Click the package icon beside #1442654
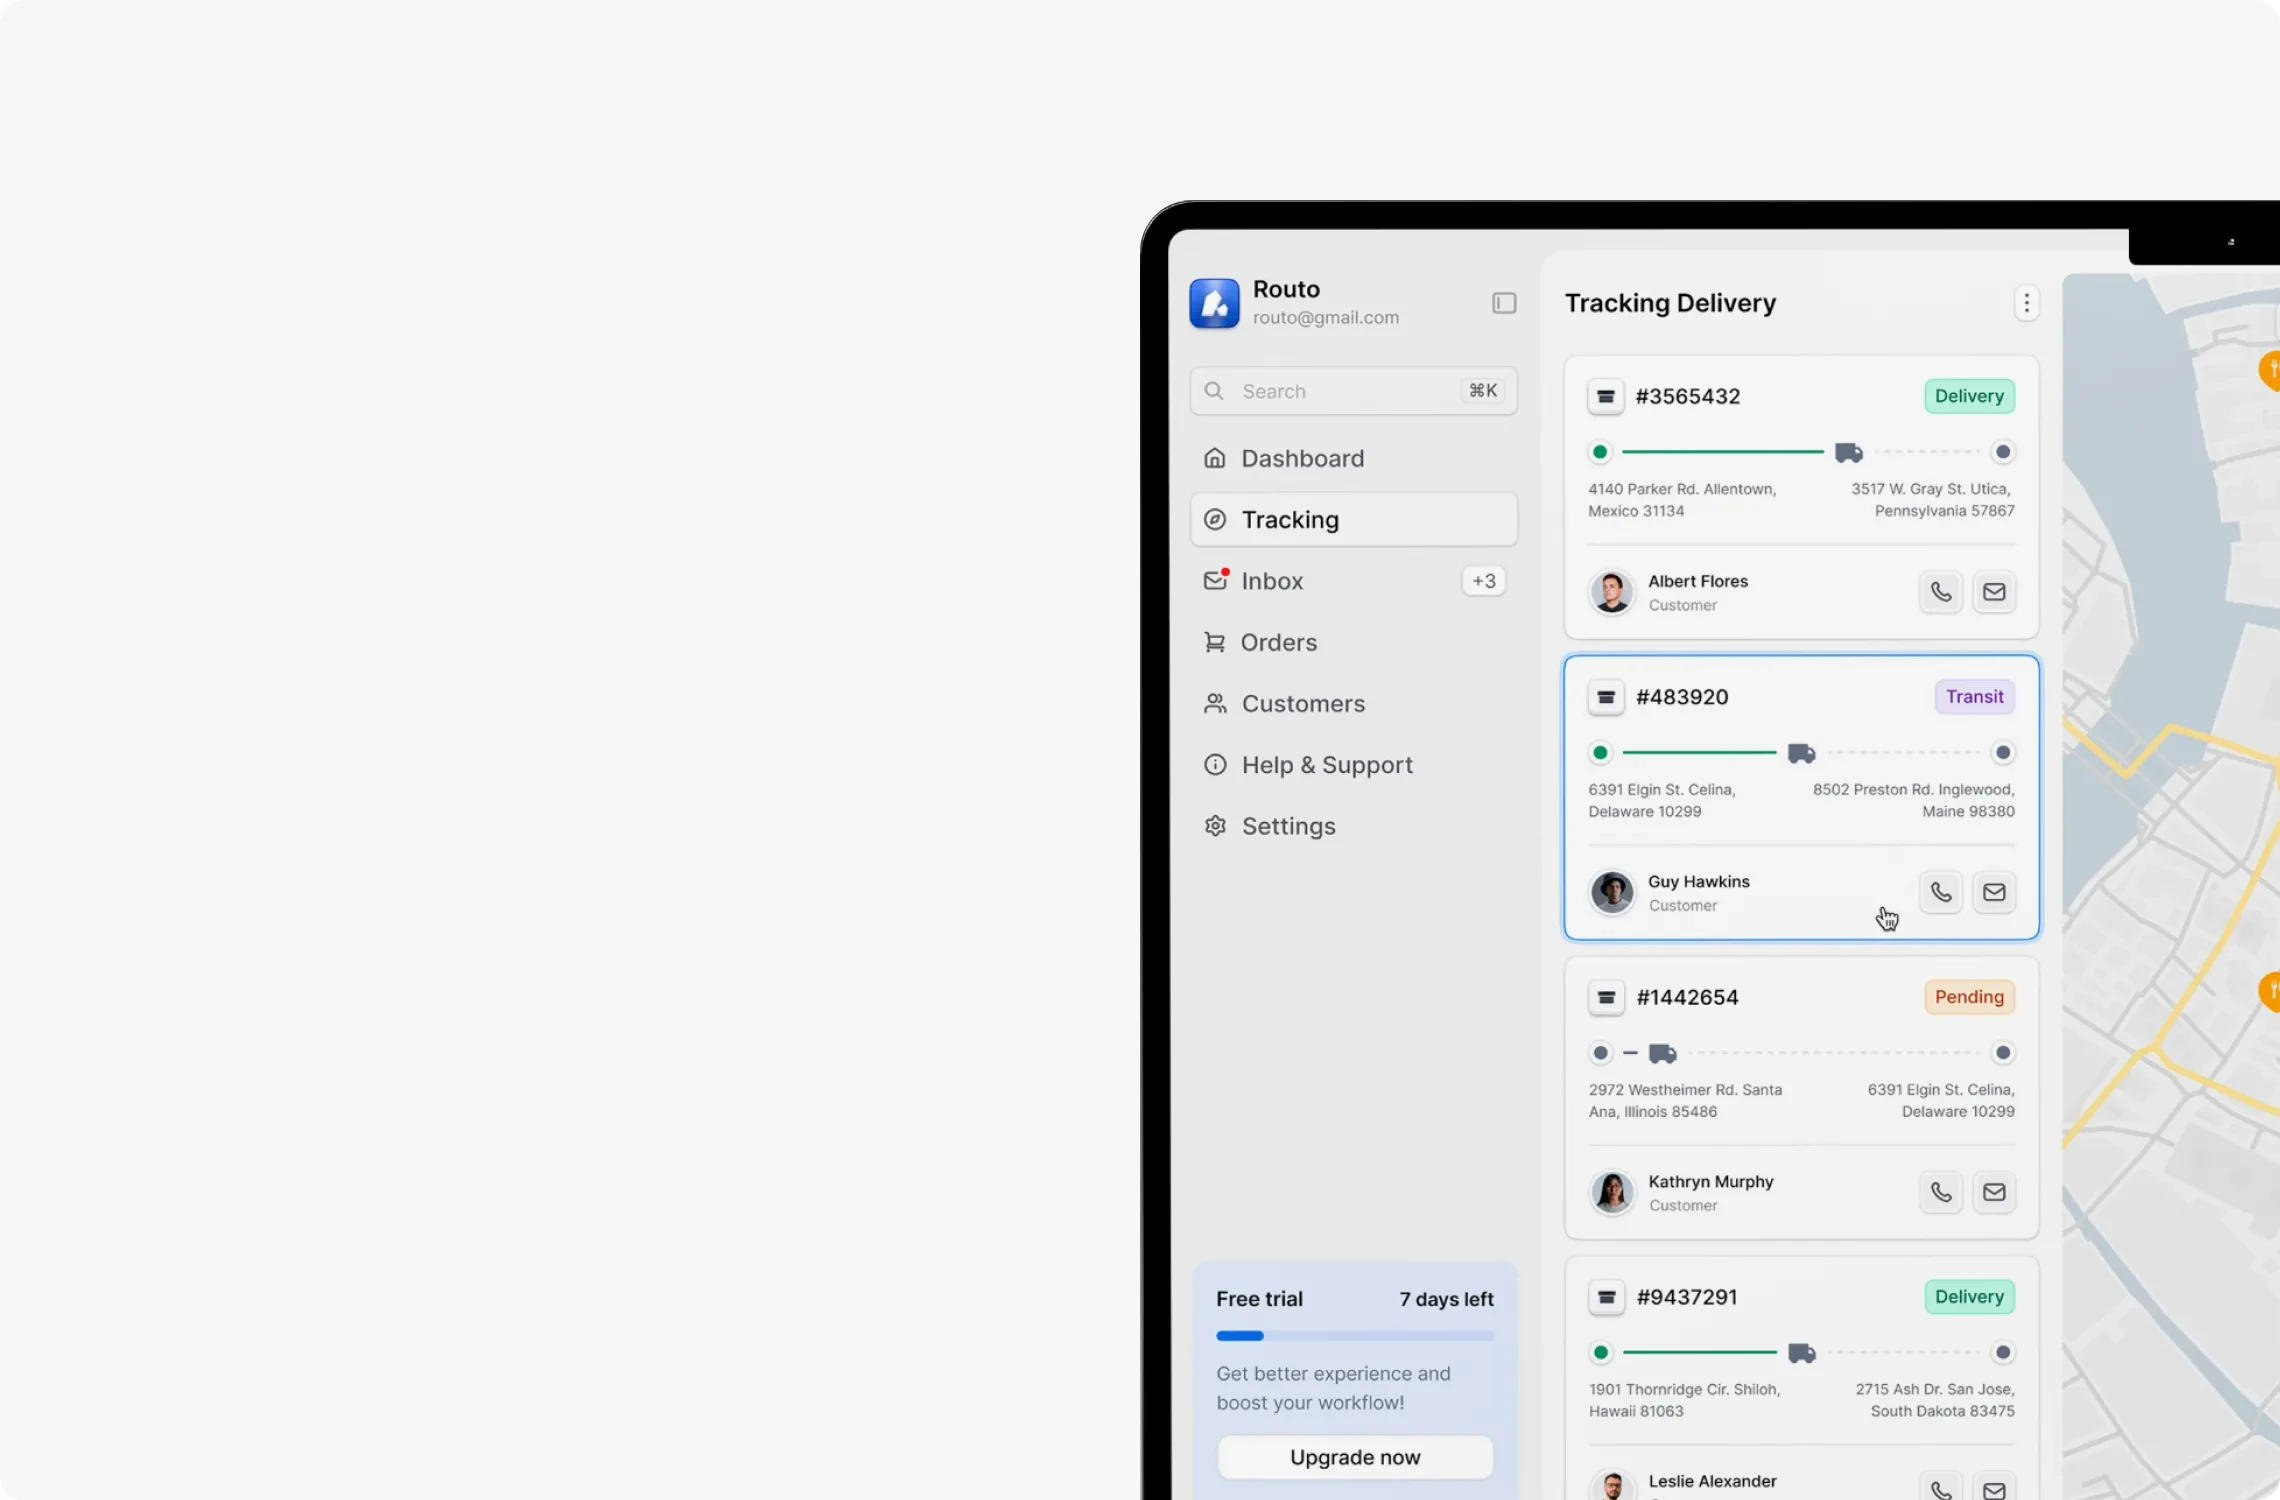This screenshot has height=1500, width=2280. tap(1606, 997)
